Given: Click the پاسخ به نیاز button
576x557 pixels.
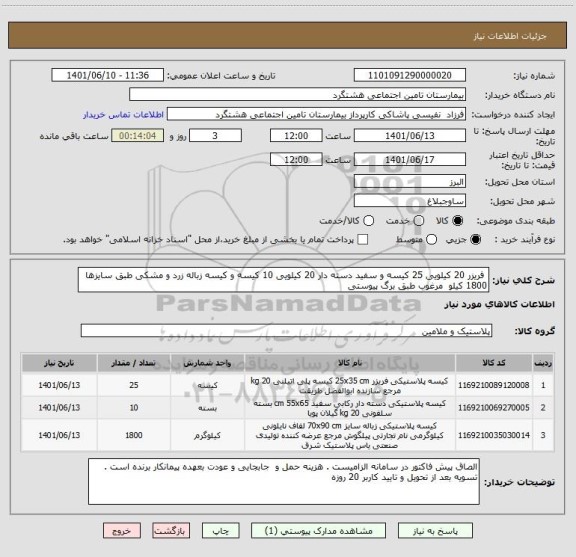Looking at the screenshot, I should pyautogui.click(x=435, y=531).
